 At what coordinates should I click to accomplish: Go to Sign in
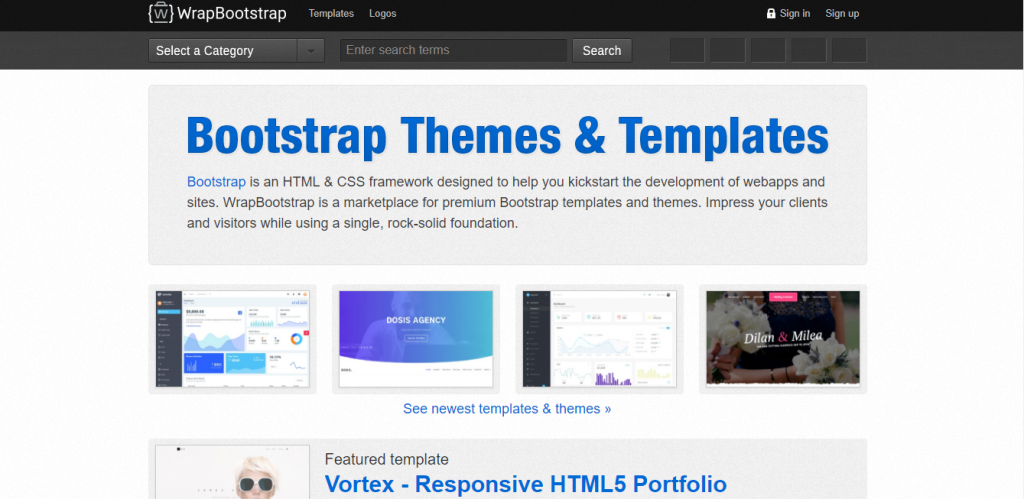point(795,13)
